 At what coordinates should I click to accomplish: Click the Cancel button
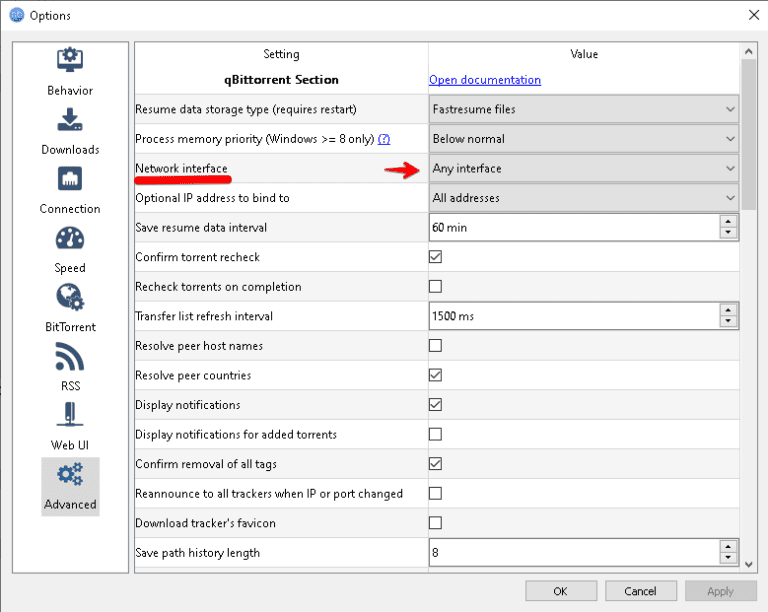coord(641,591)
